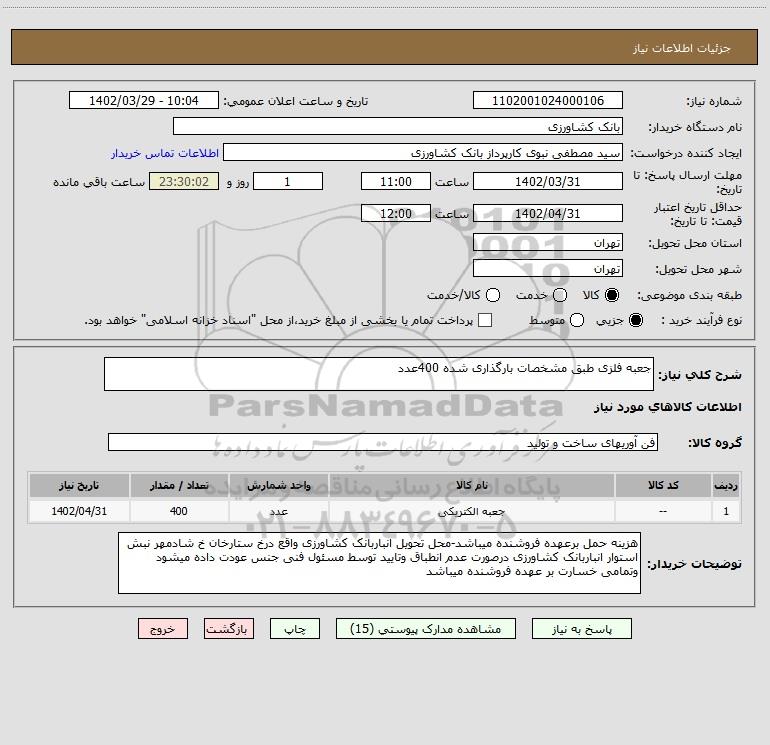Click the 11:00 deadline time field

coord(396,181)
